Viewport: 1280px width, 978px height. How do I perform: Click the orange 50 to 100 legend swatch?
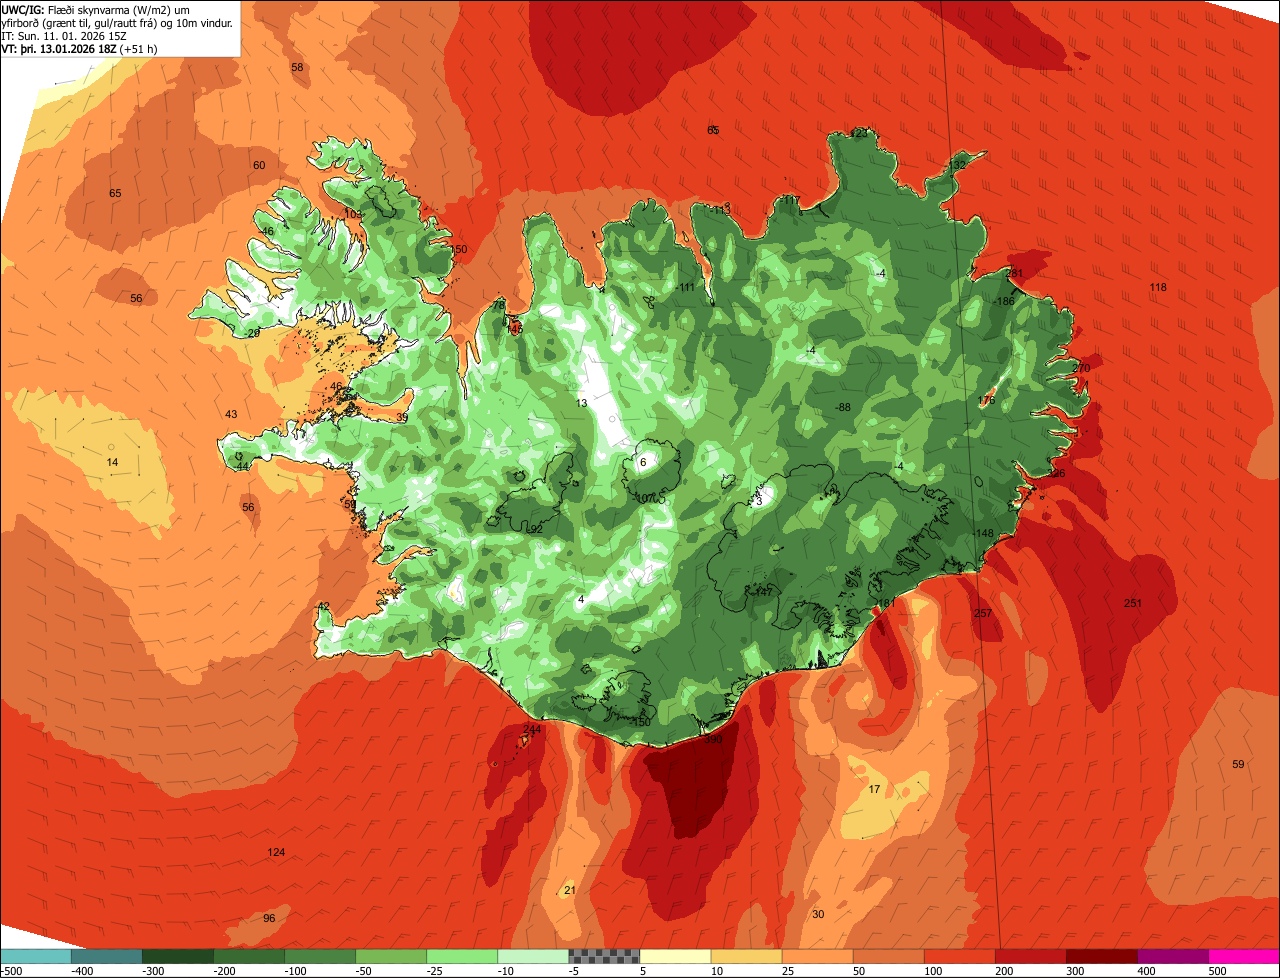(887, 955)
